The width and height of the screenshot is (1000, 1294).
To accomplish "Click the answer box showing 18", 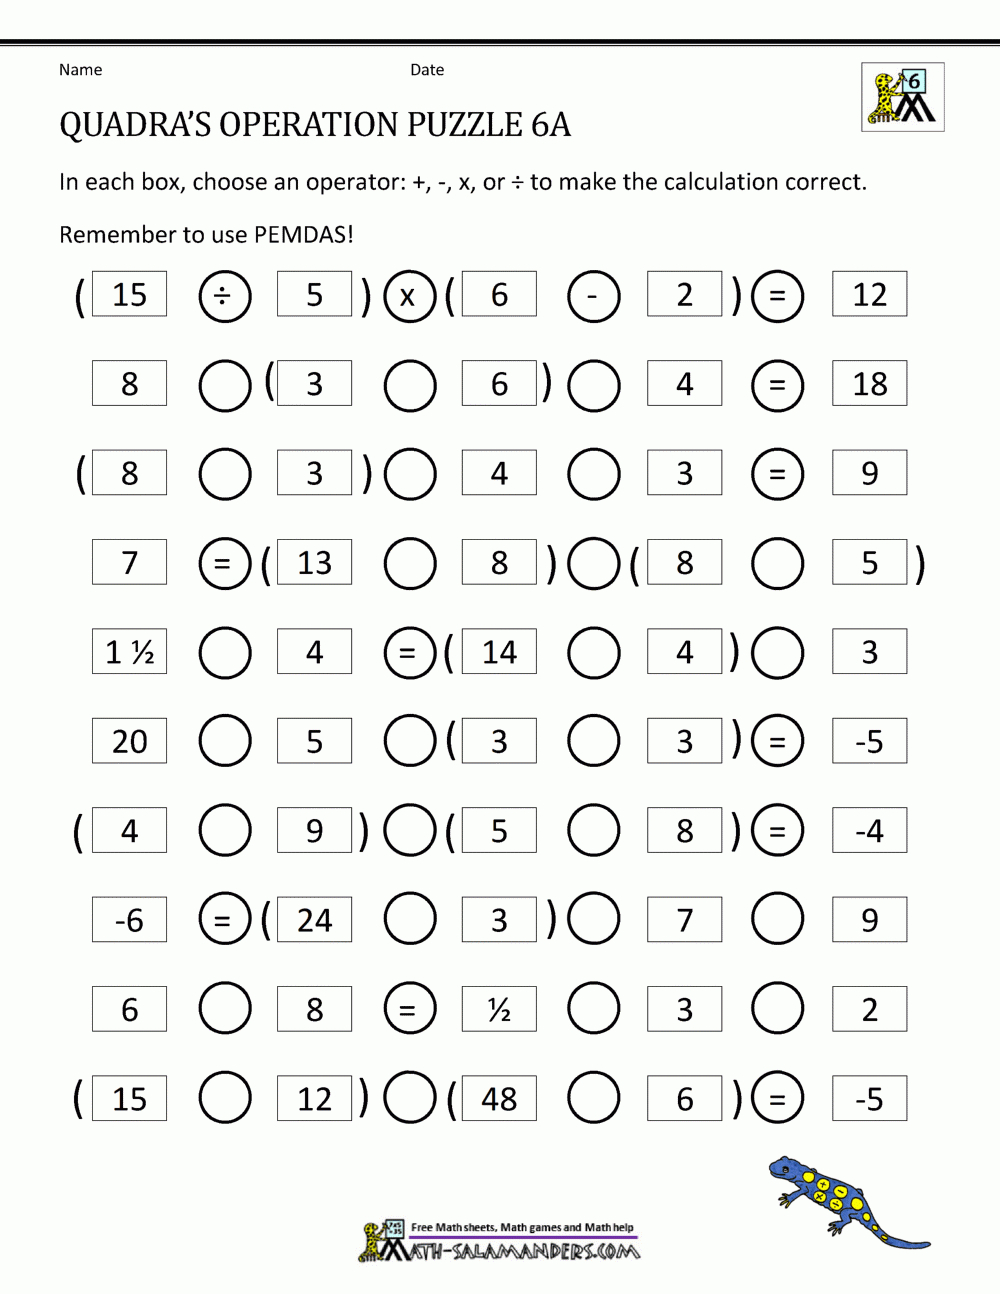I will [x=869, y=384].
